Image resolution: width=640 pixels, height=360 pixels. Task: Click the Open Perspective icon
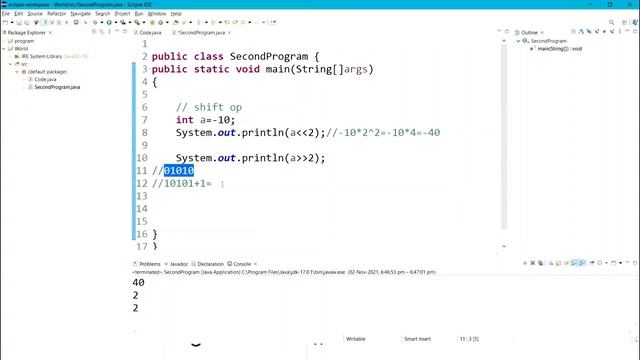point(624,22)
